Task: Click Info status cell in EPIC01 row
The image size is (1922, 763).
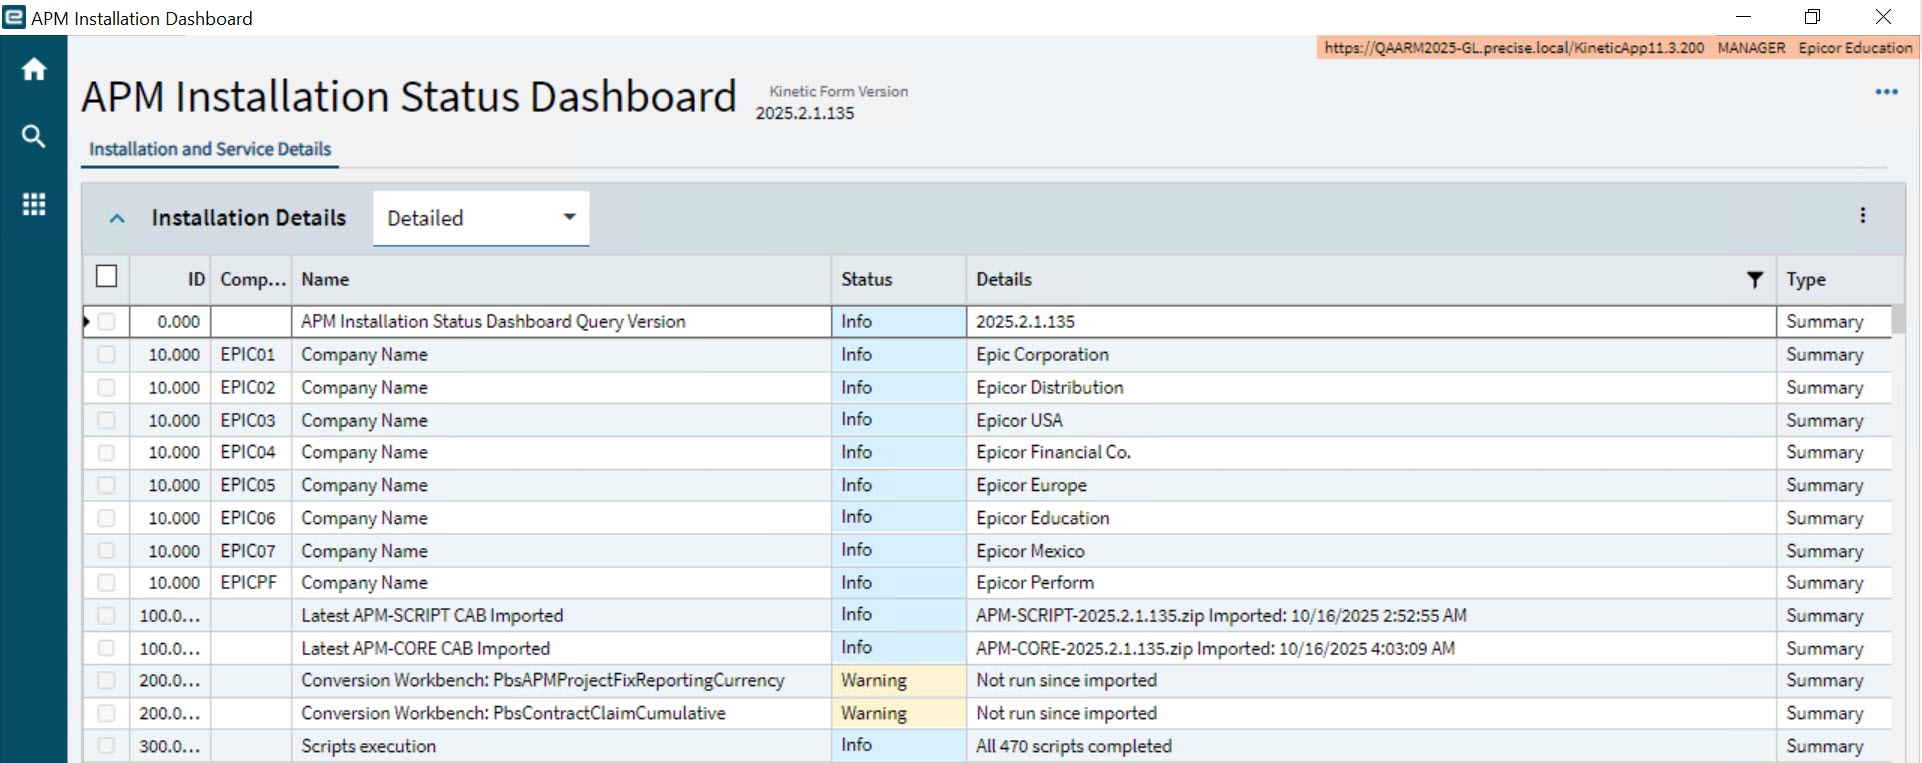Action: click(x=898, y=355)
